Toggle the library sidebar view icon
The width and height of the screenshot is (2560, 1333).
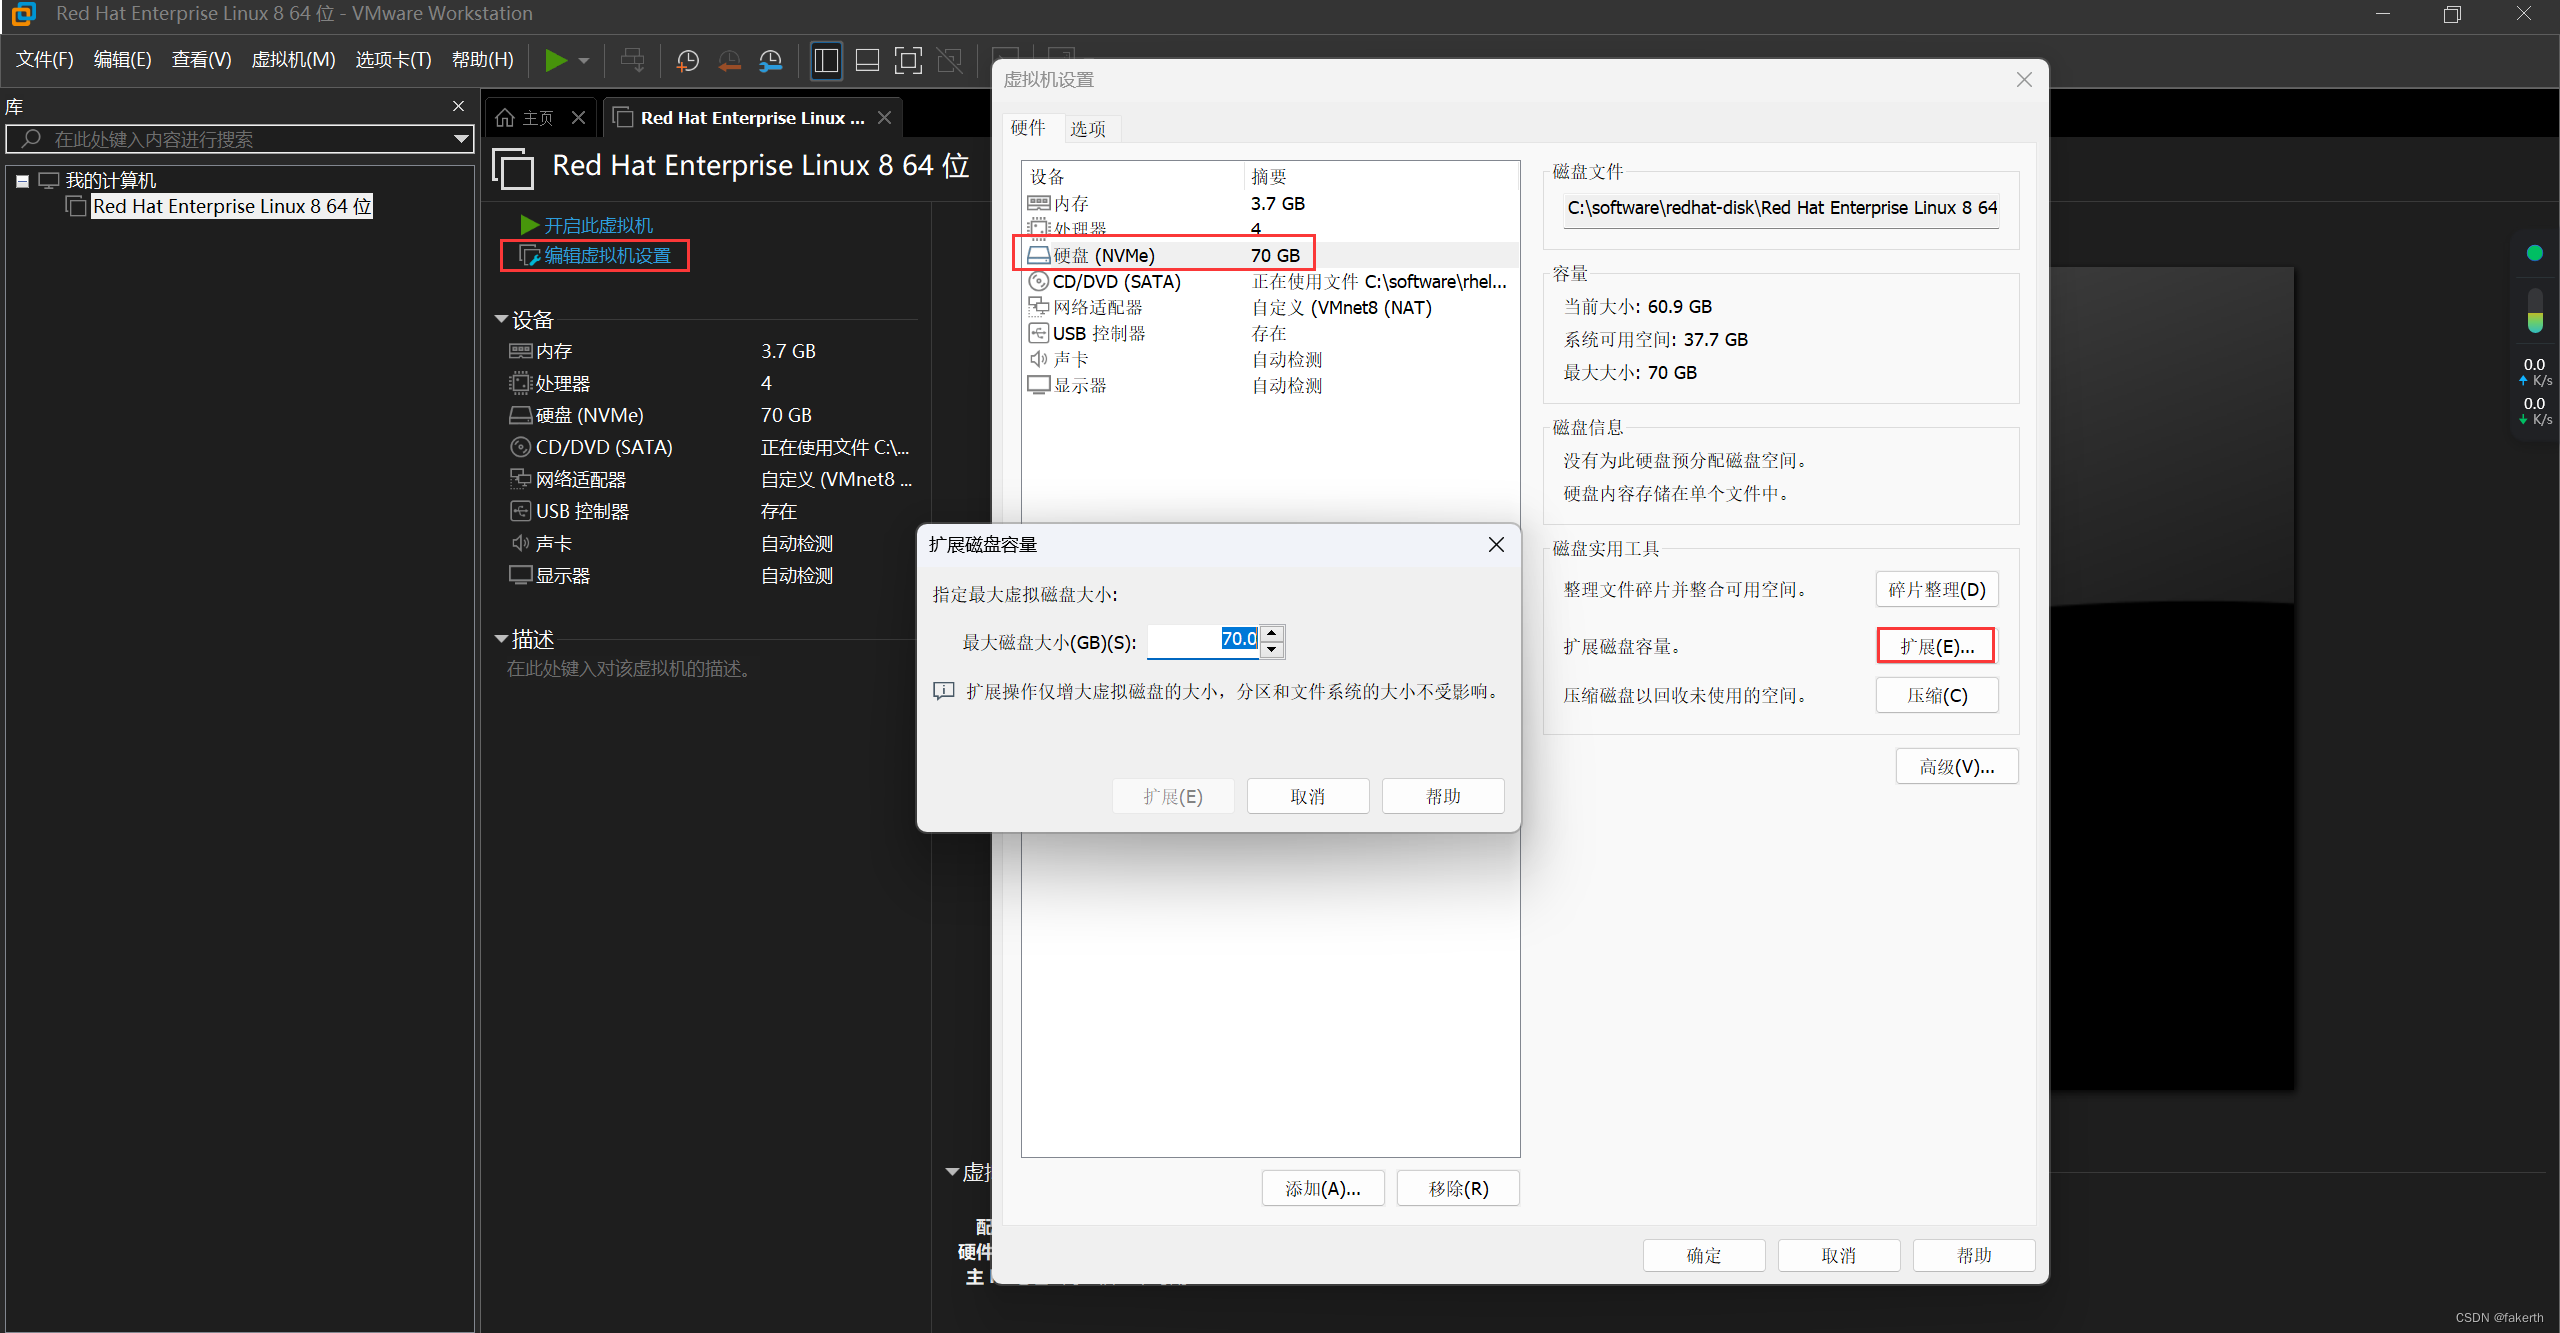click(826, 60)
